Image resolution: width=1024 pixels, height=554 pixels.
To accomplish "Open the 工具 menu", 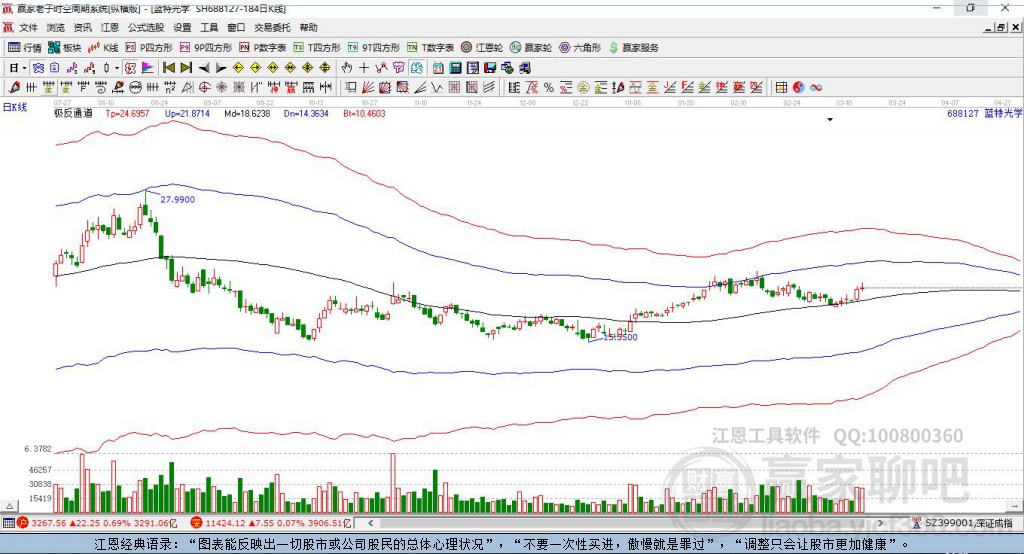I will tap(209, 27).
